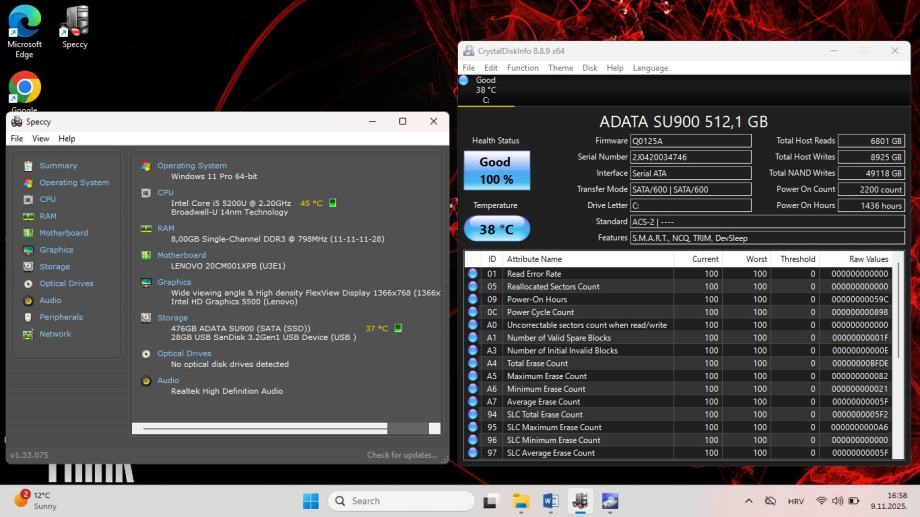Click Check for updates in Speccy
The width and height of the screenshot is (920, 517).
(402, 455)
